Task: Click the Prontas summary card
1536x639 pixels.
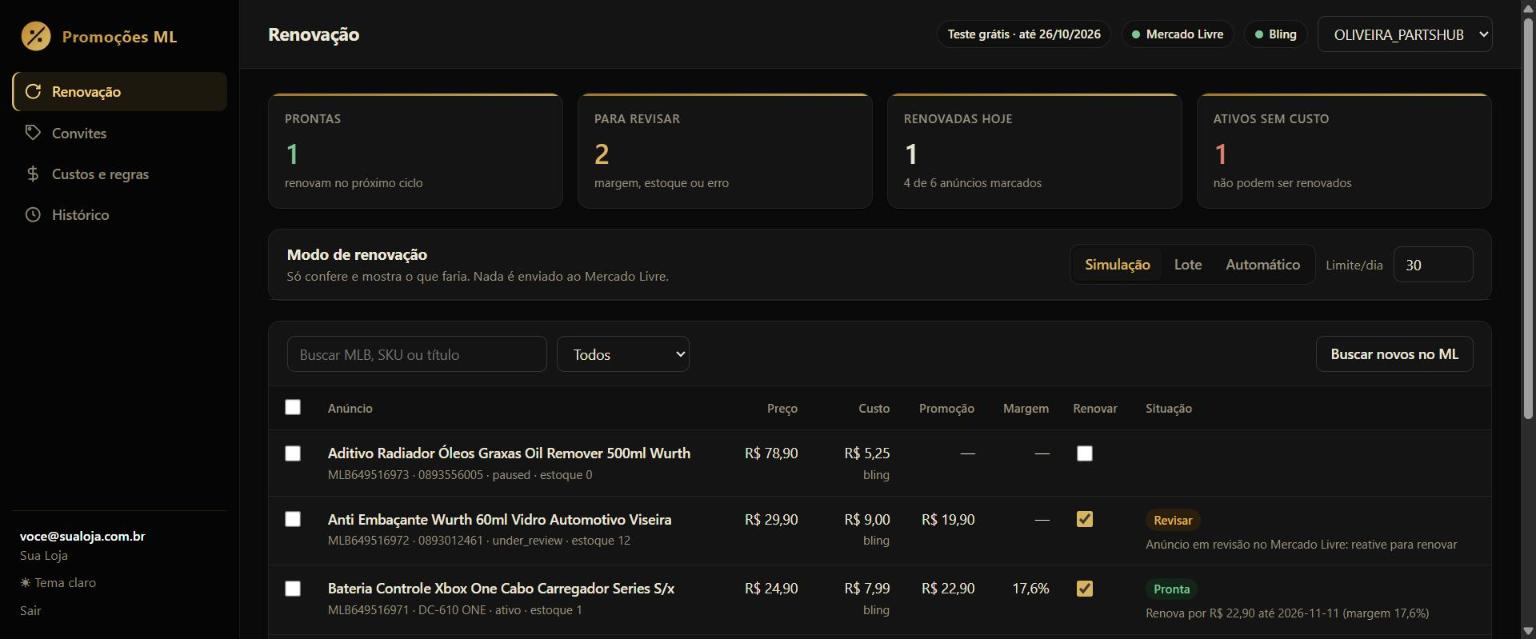Action: pos(415,151)
